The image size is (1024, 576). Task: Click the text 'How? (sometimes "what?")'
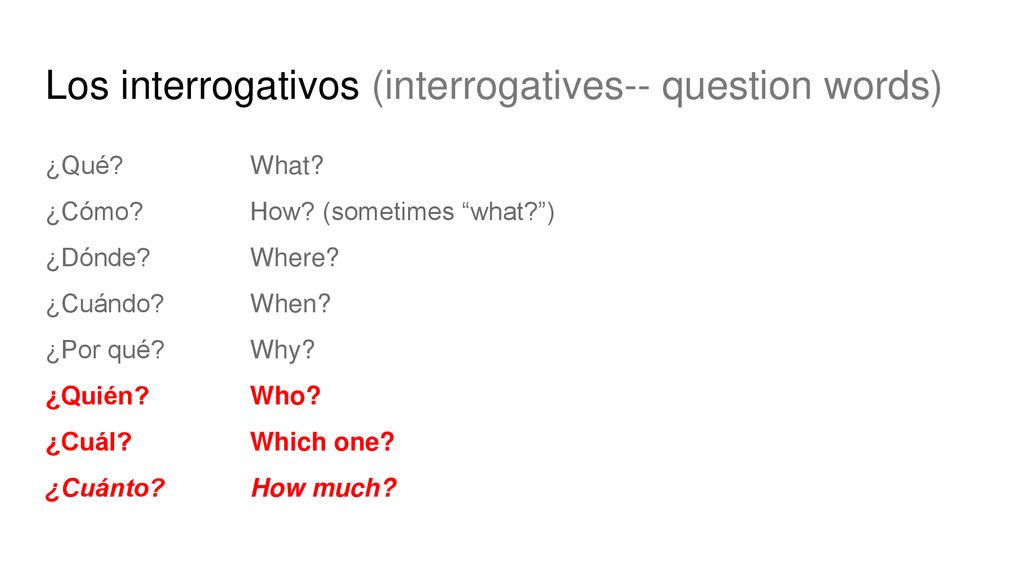pos(402,212)
